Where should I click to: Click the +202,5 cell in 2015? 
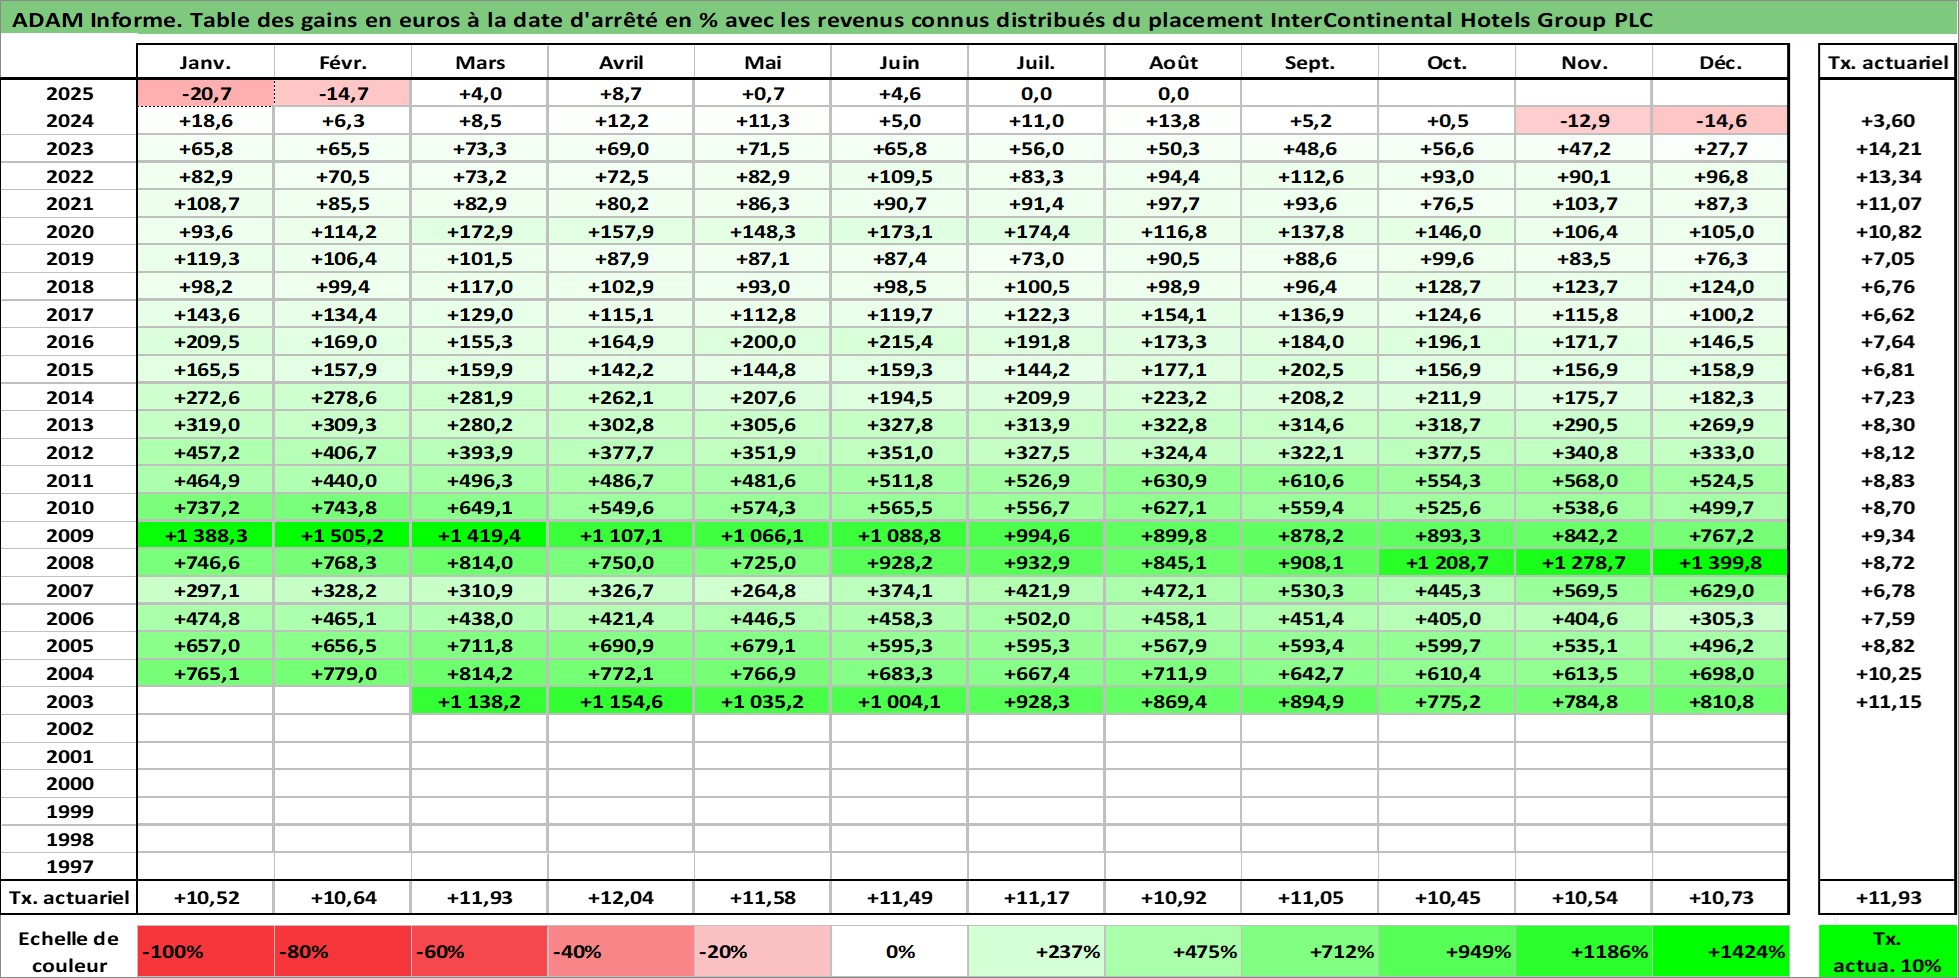(1310, 370)
